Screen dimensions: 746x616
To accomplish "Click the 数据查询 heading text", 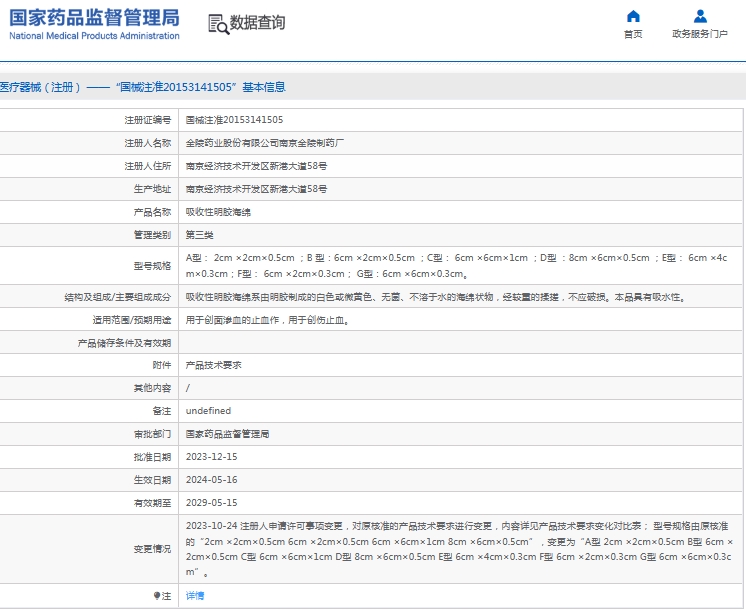I will tap(257, 22).
